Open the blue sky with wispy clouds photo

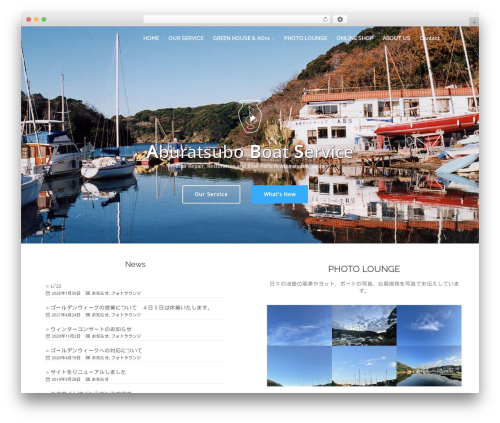point(299,325)
